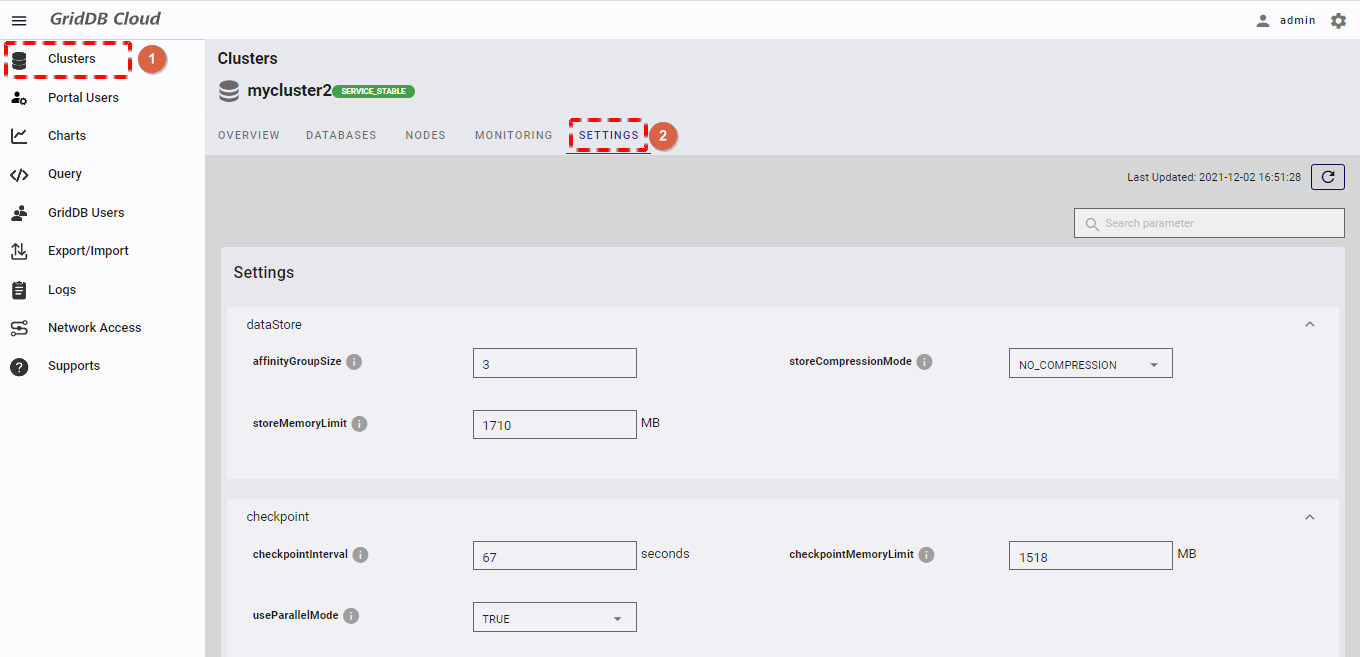Open the settings gear icon at top right
The width and height of the screenshot is (1360, 657).
1338,20
